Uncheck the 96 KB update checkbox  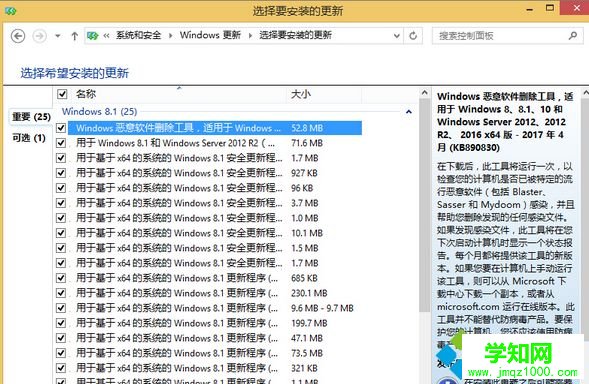coord(61,188)
